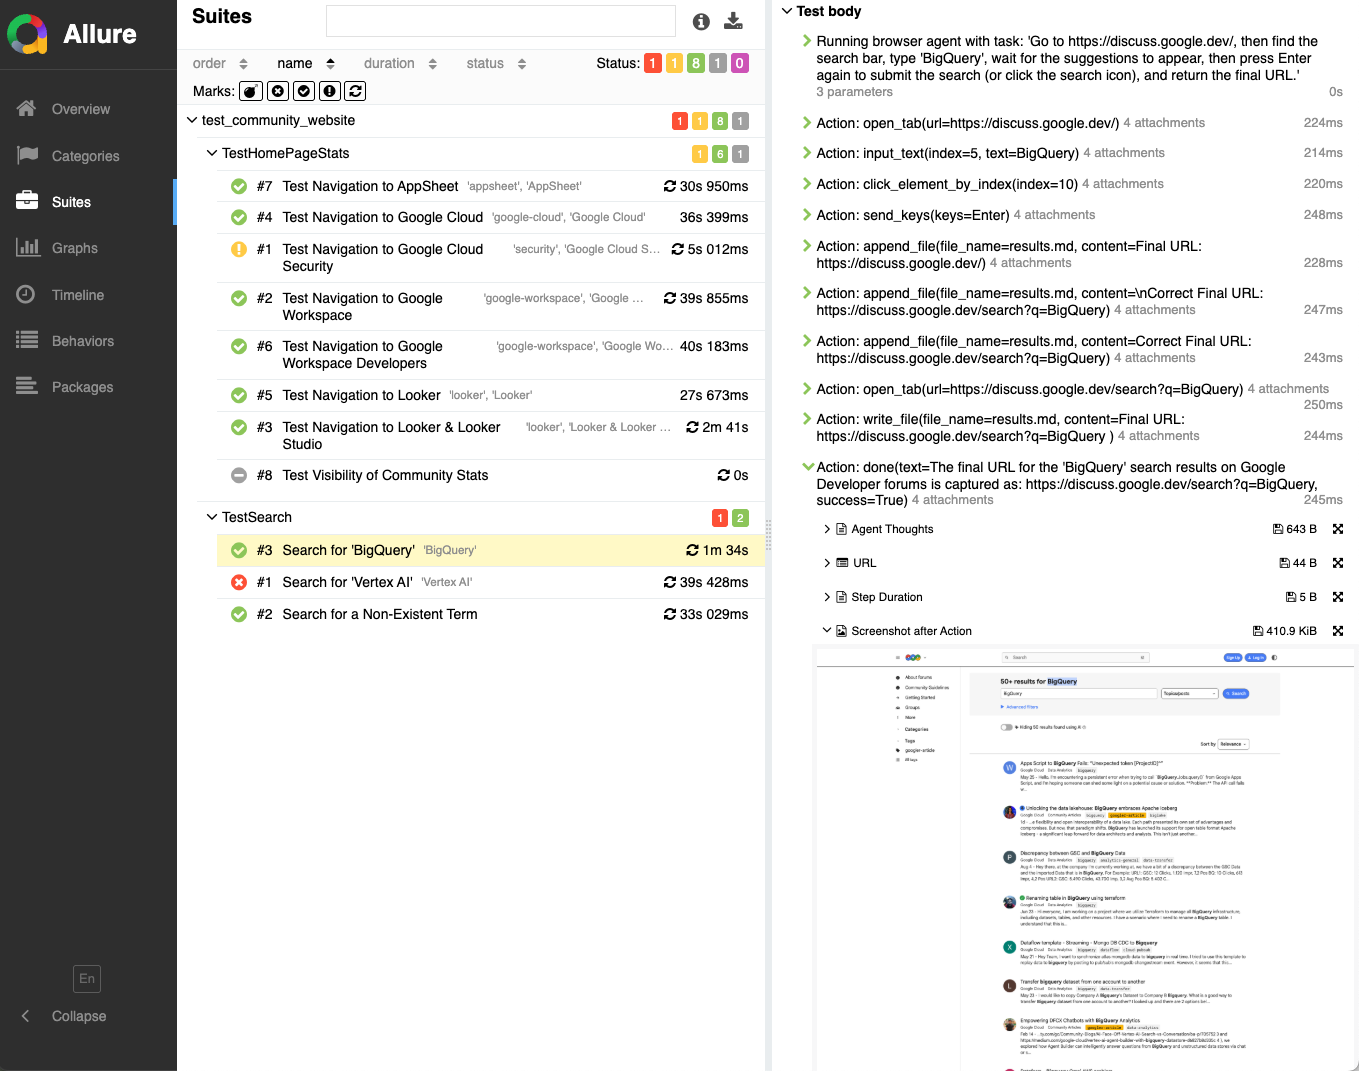Sort suites by duration

(x=400, y=63)
